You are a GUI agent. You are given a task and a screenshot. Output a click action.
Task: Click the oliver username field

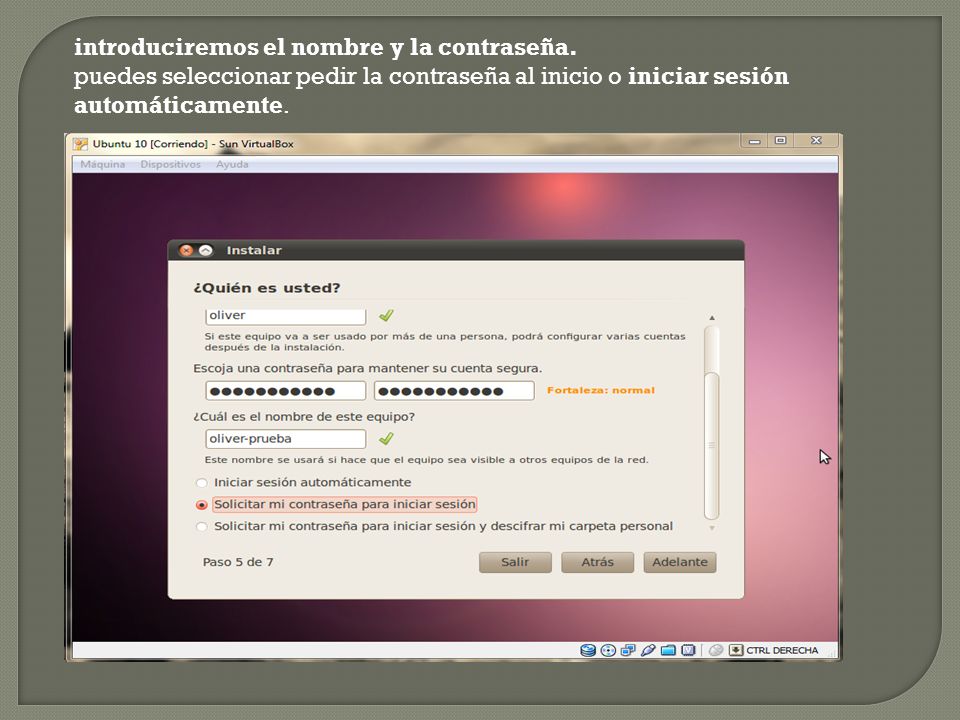pos(285,315)
